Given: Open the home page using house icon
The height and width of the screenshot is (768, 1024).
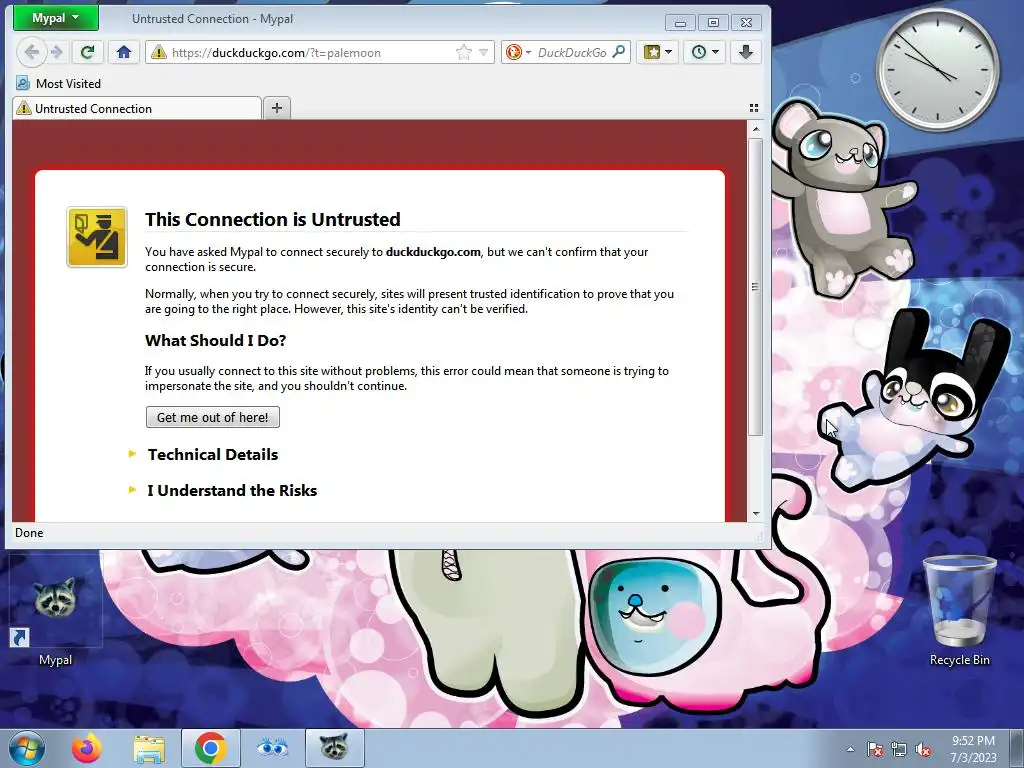Looking at the screenshot, I should [123, 52].
